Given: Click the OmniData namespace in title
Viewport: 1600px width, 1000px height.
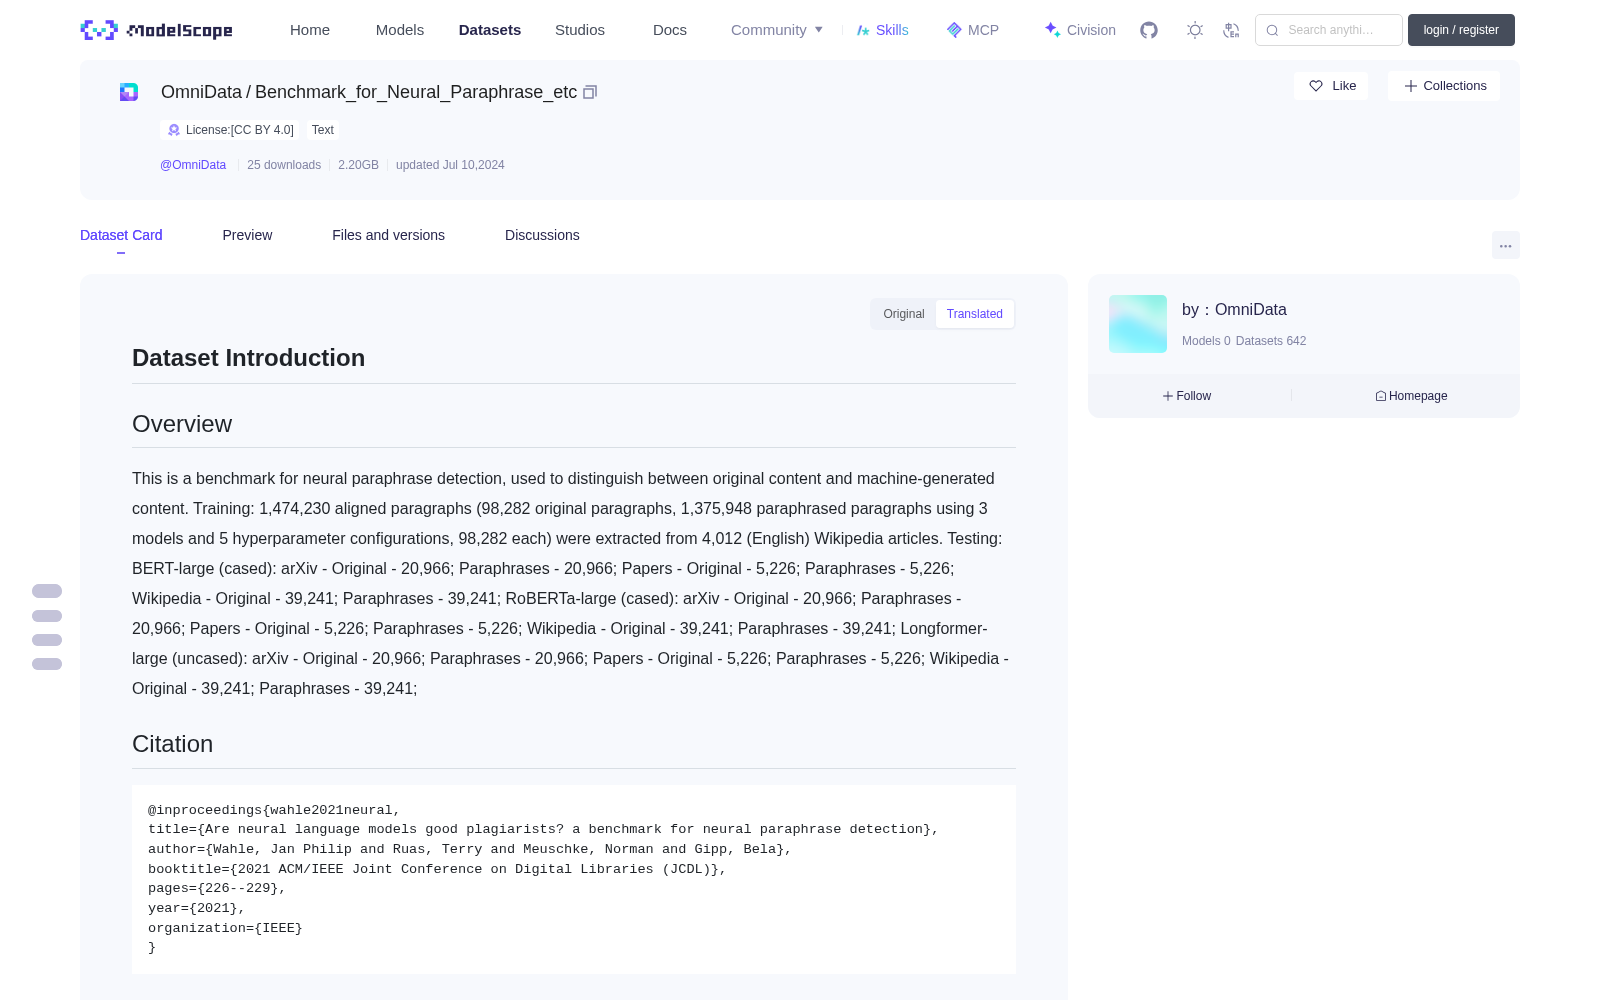Looking at the screenshot, I should coord(201,92).
